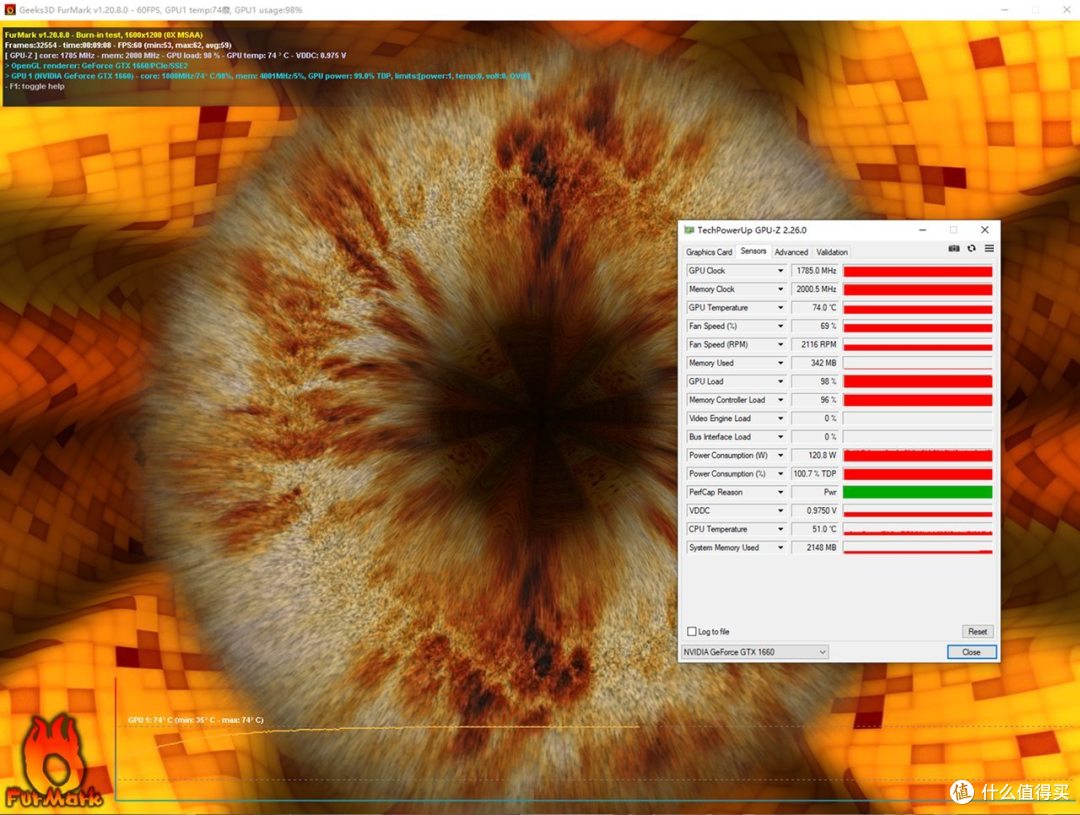The image size is (1080, 815).
Task: Click the FurMark title bar app icon
Action: [x=10, y=10]
